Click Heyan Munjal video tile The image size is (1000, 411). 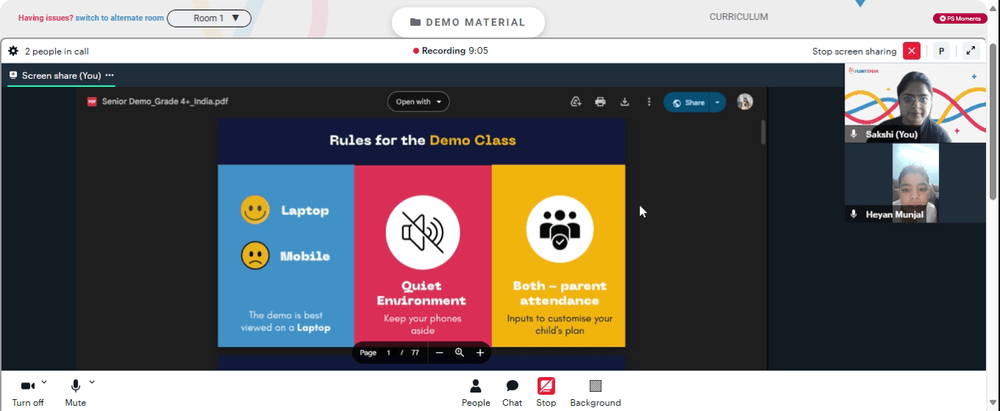click(x=915, y=183)
